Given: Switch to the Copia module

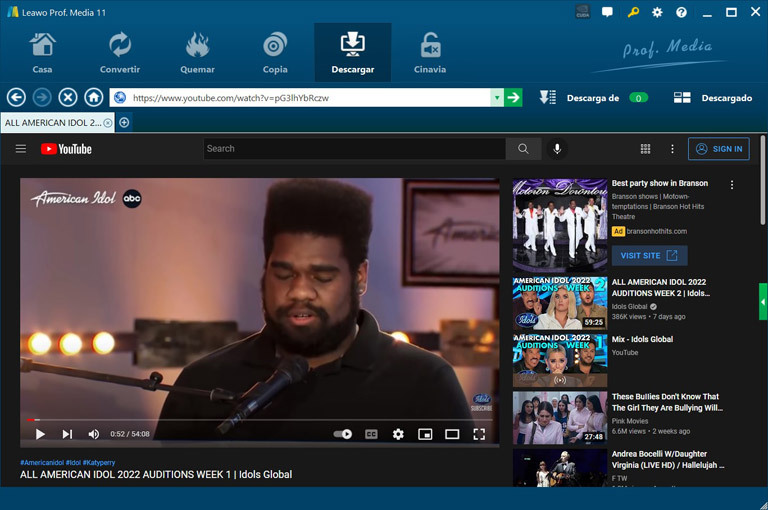Looking at the screenshot, I should tap(275, 53).
